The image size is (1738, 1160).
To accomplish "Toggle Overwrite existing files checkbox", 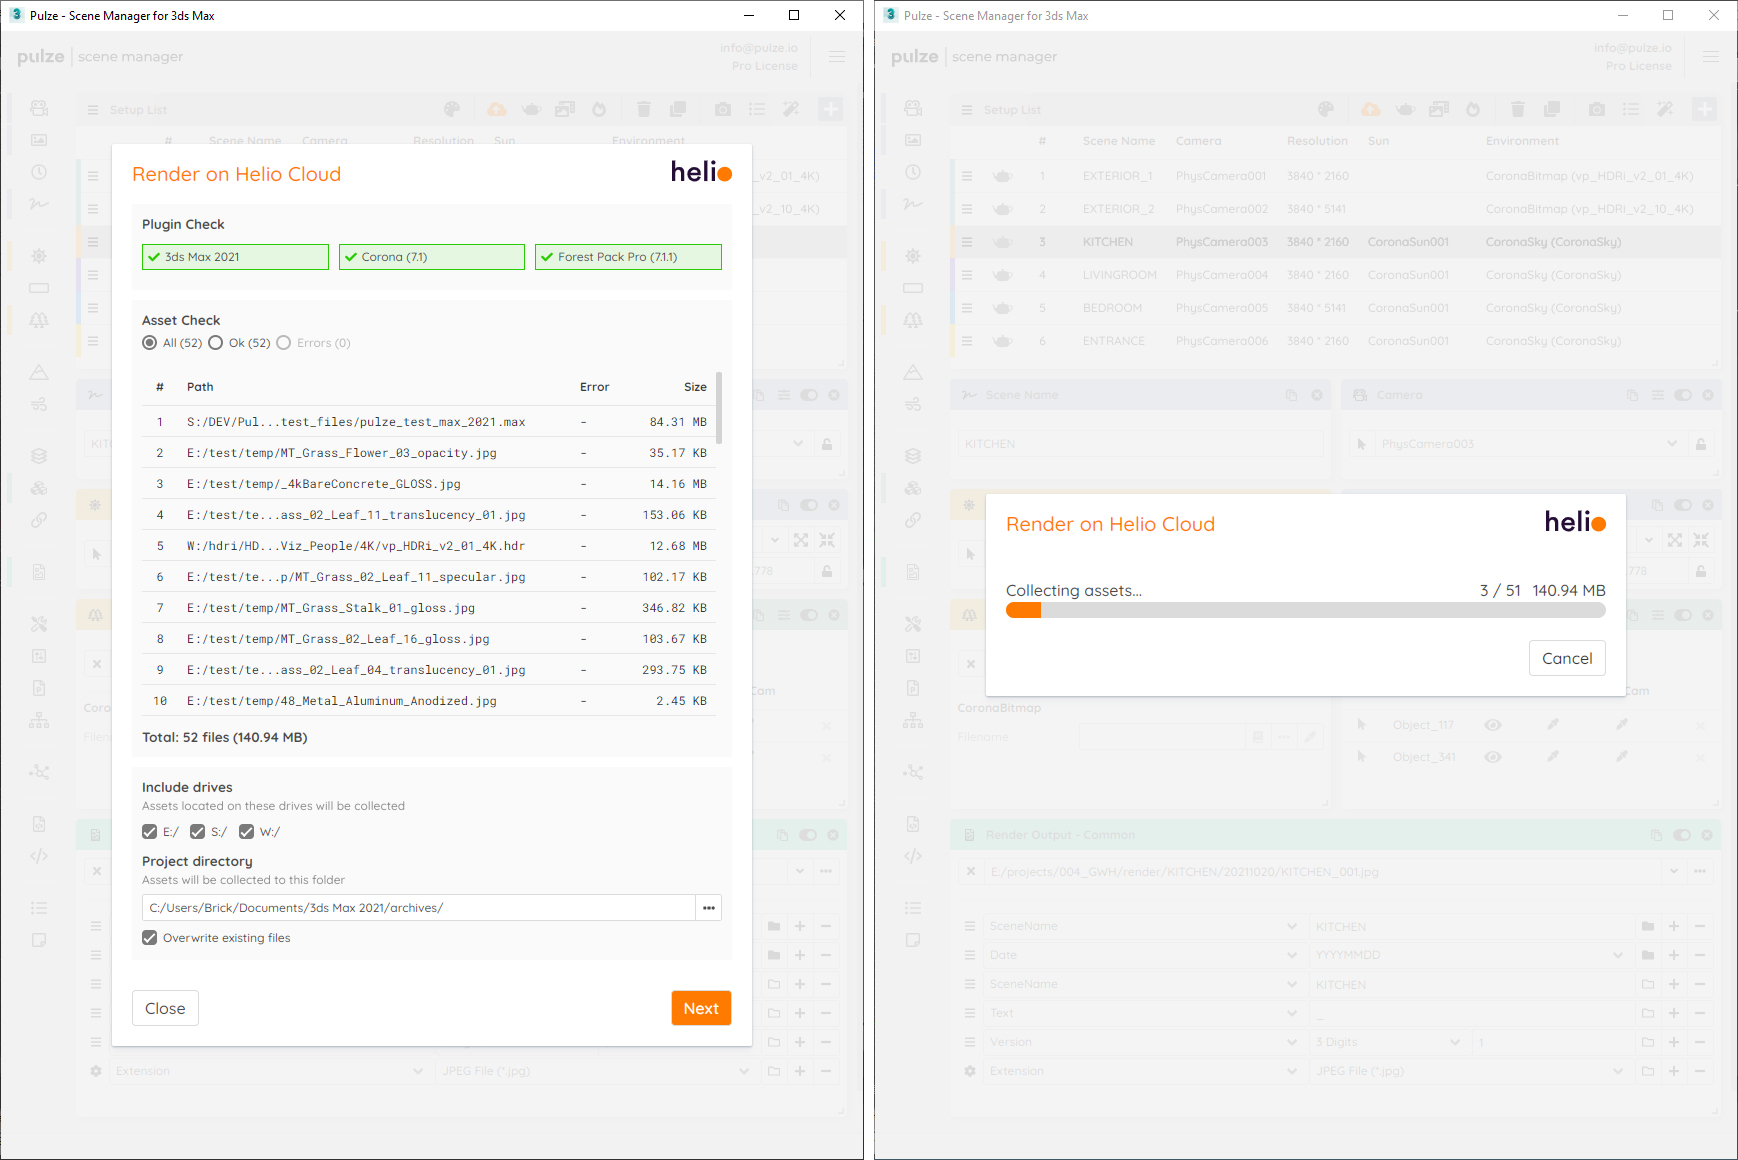I will pos(150,938).
